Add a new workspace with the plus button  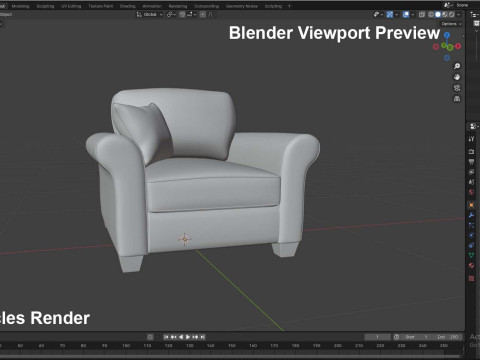[289, 6]
